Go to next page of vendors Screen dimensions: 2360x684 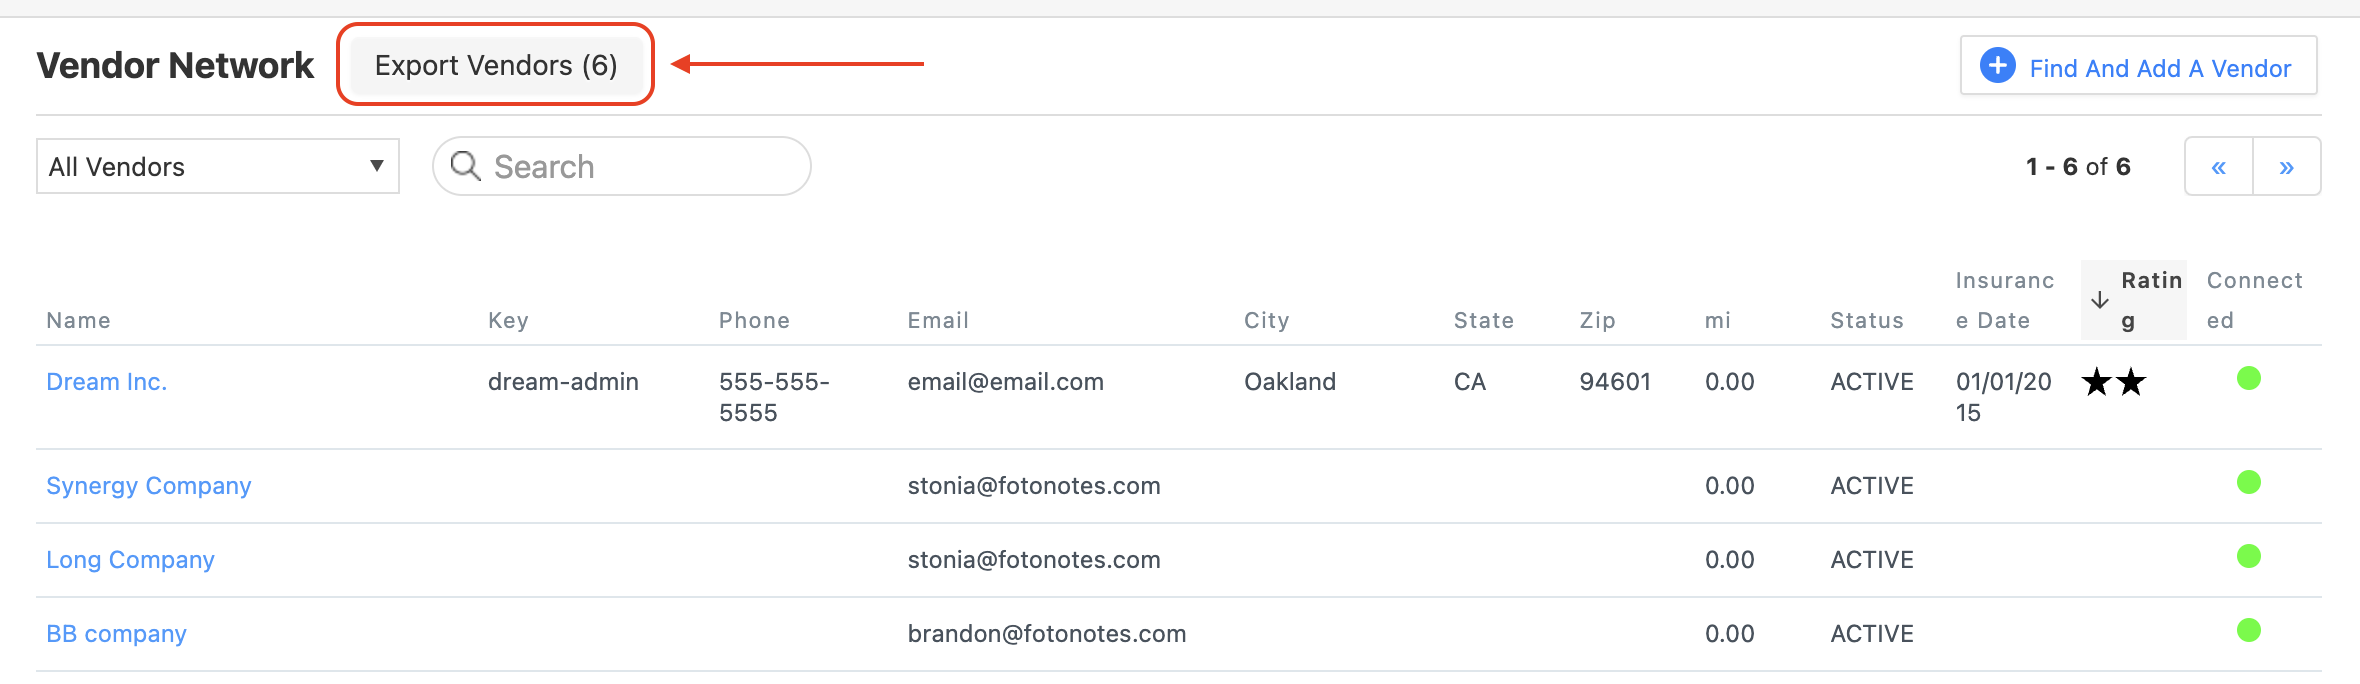[2286, 166]
